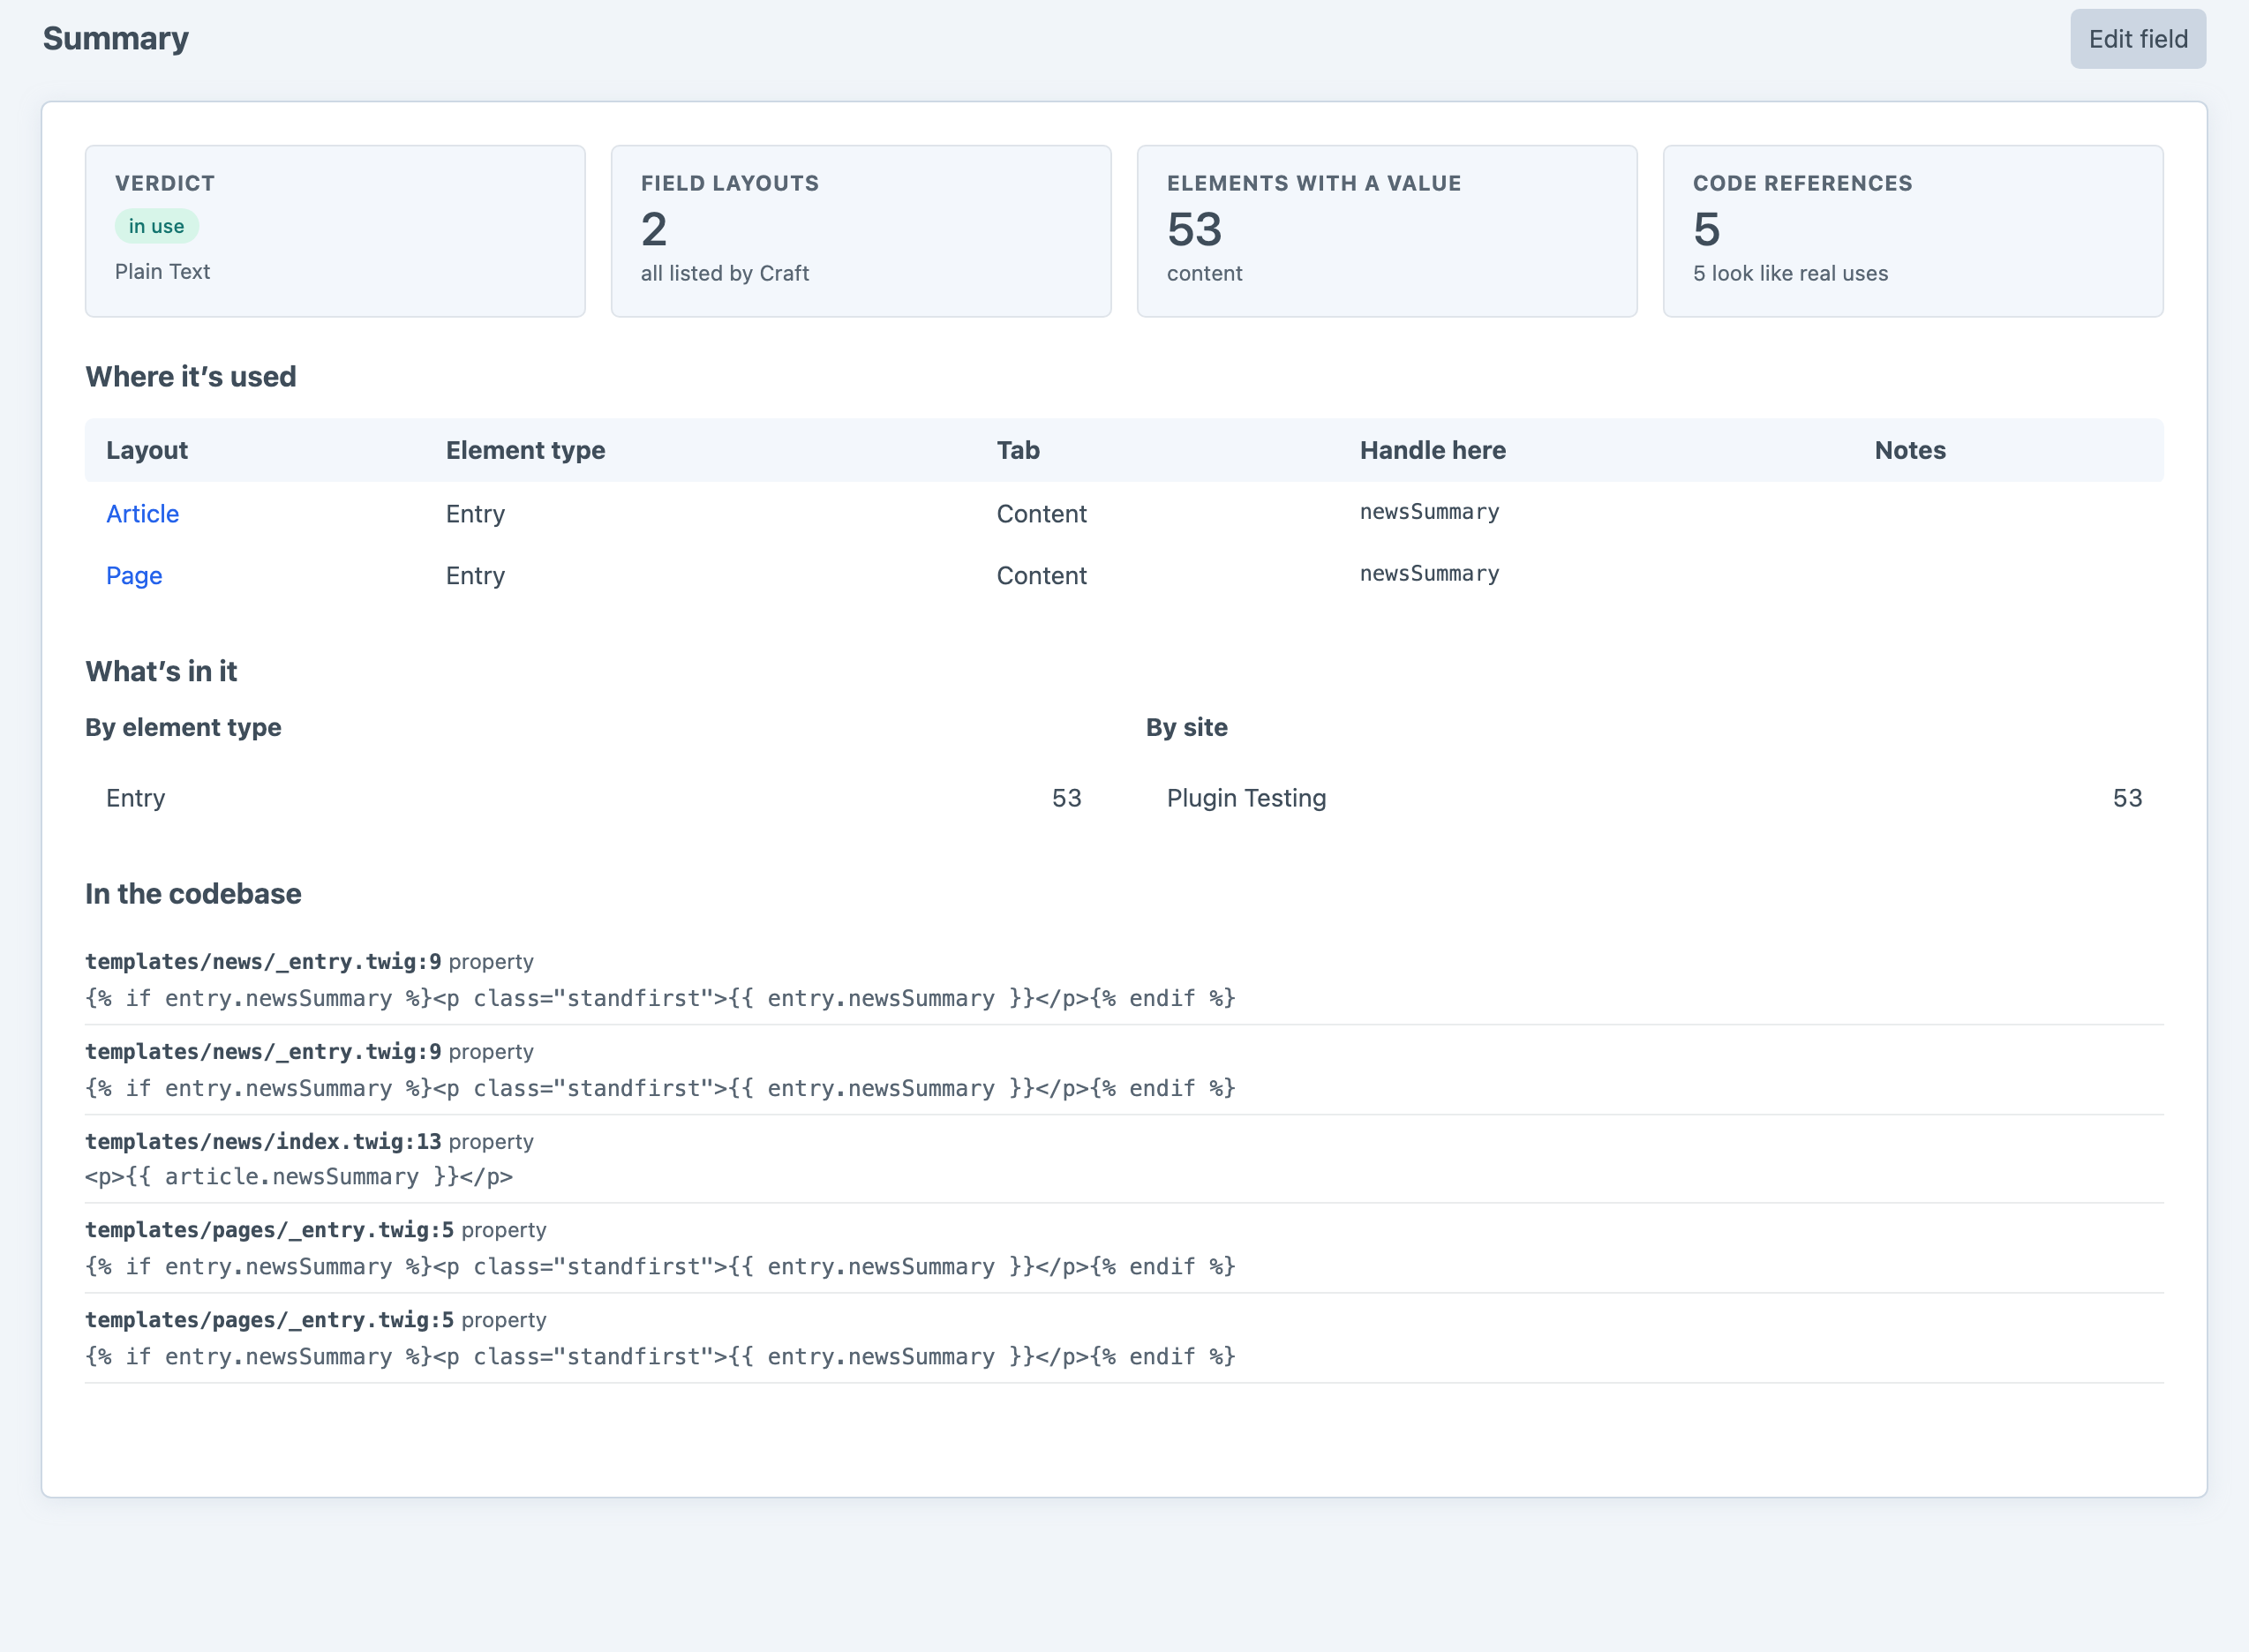Click the 'By element type' subheading
Screen dimensions: 2249x1652
(183, 727)
